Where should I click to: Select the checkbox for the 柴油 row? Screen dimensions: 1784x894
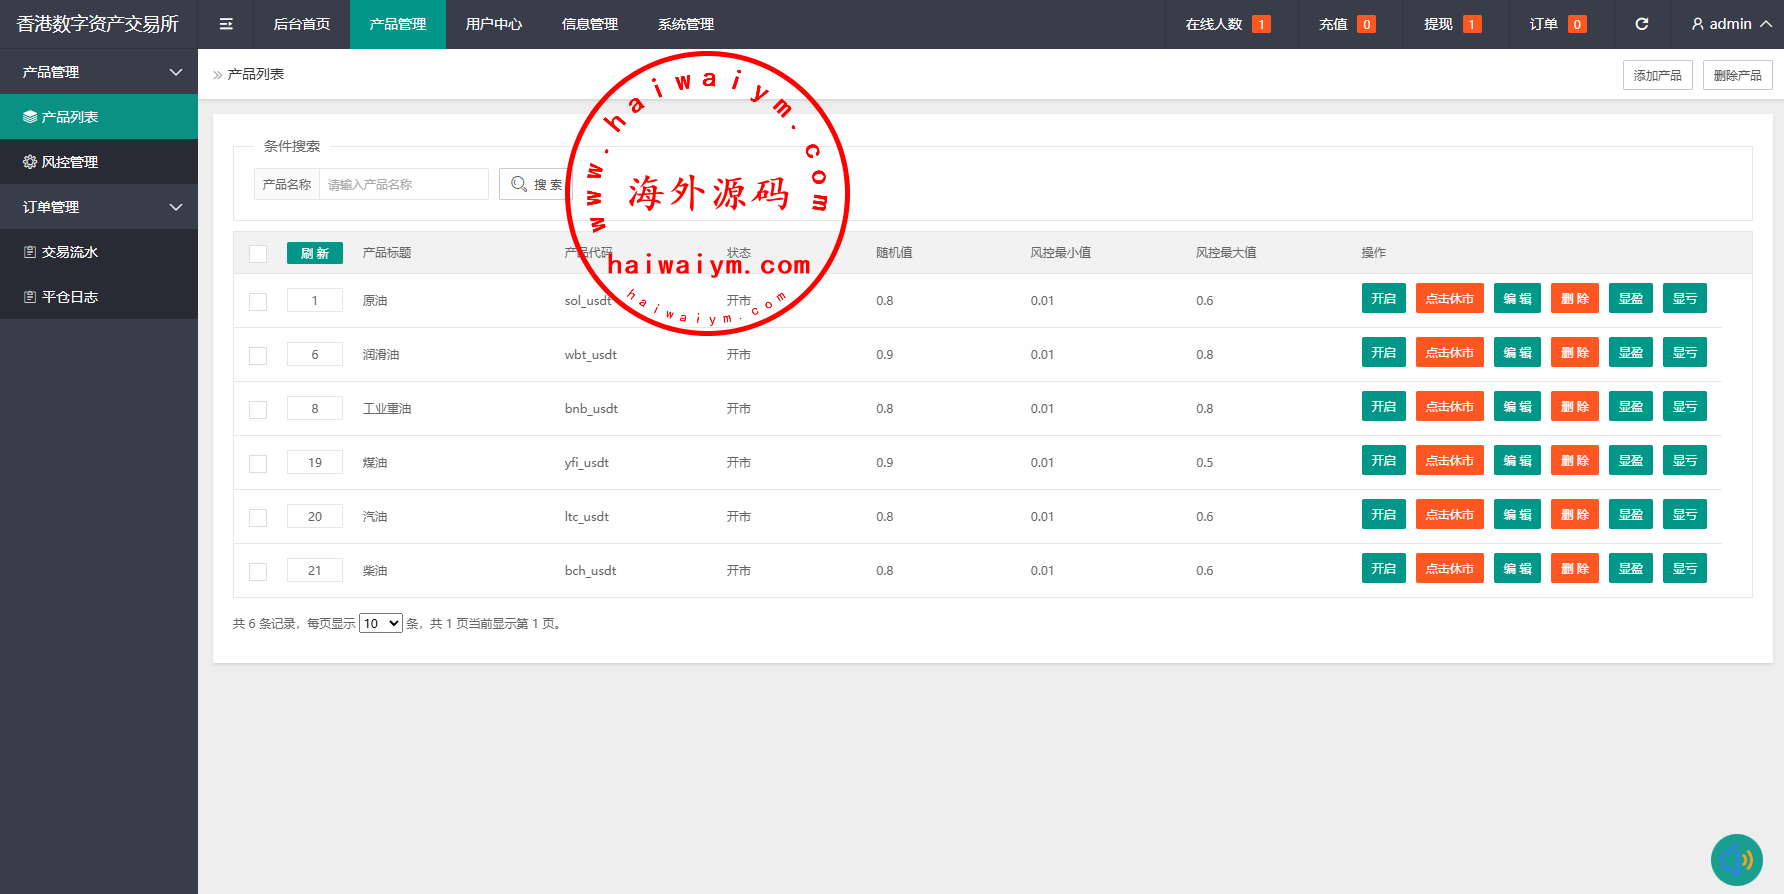[x=258, y=572]
